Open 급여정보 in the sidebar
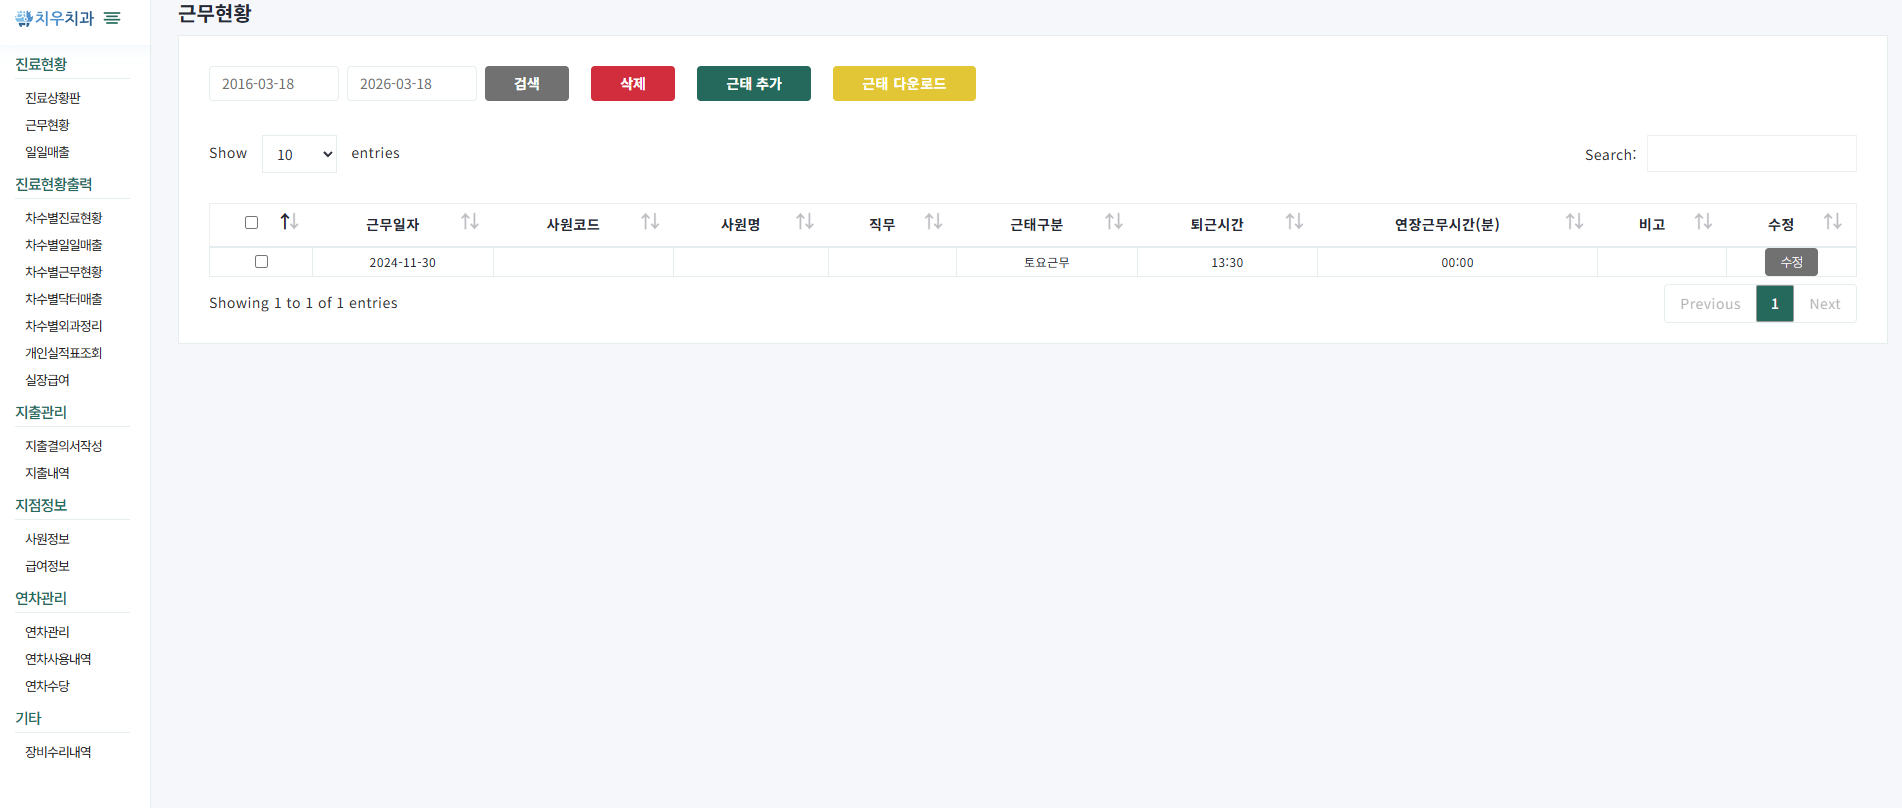This screenshot has width=1902, height=808. tap(47, 566)
